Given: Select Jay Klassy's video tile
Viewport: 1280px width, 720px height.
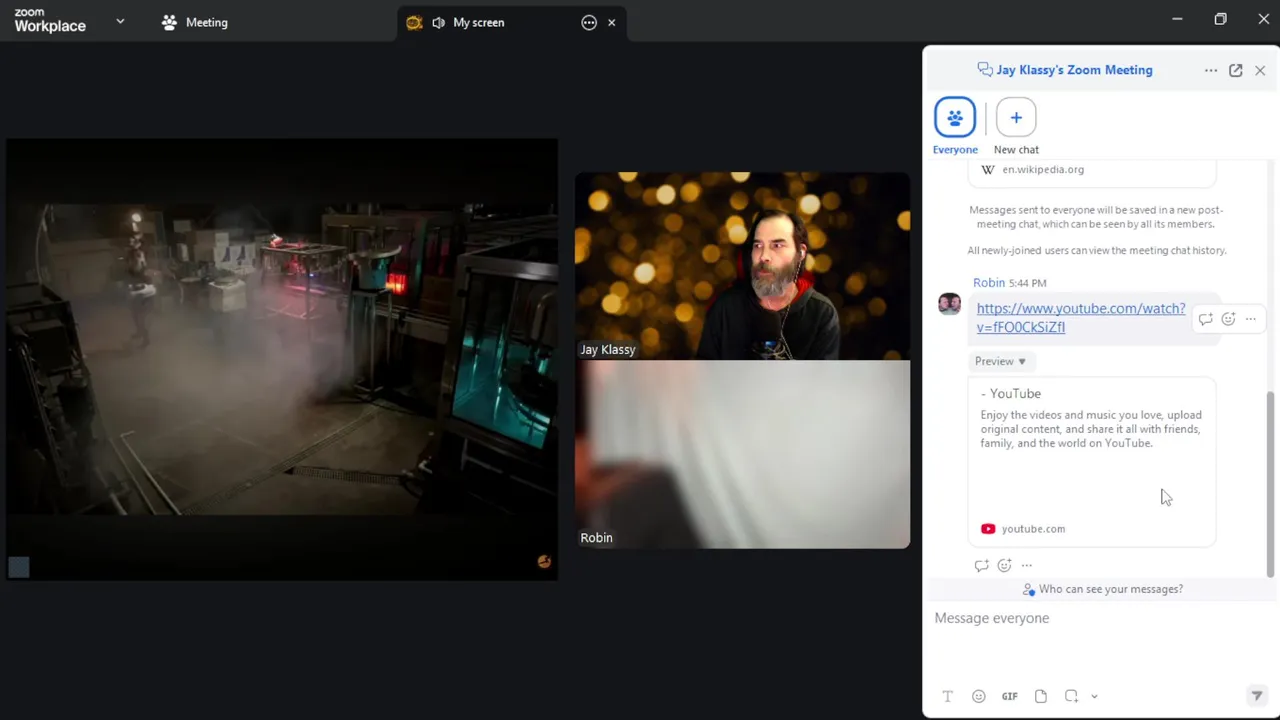Looking at the screenshot, I should click(x=742, y=266).
